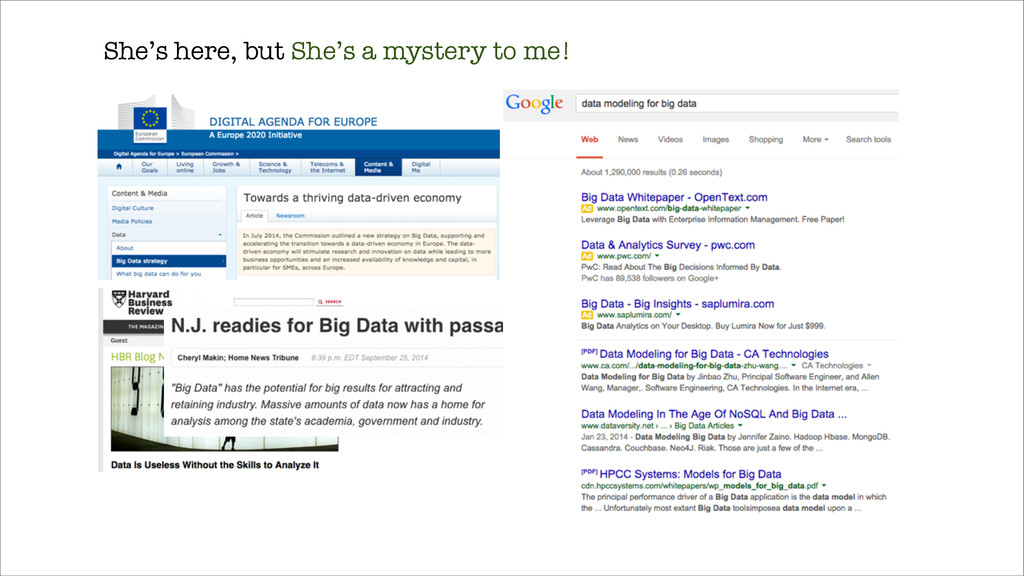Click the DIGITAL AGENDA FOR EUROPE title
This screenshot has height=576, width=1024.
[293, 121]
